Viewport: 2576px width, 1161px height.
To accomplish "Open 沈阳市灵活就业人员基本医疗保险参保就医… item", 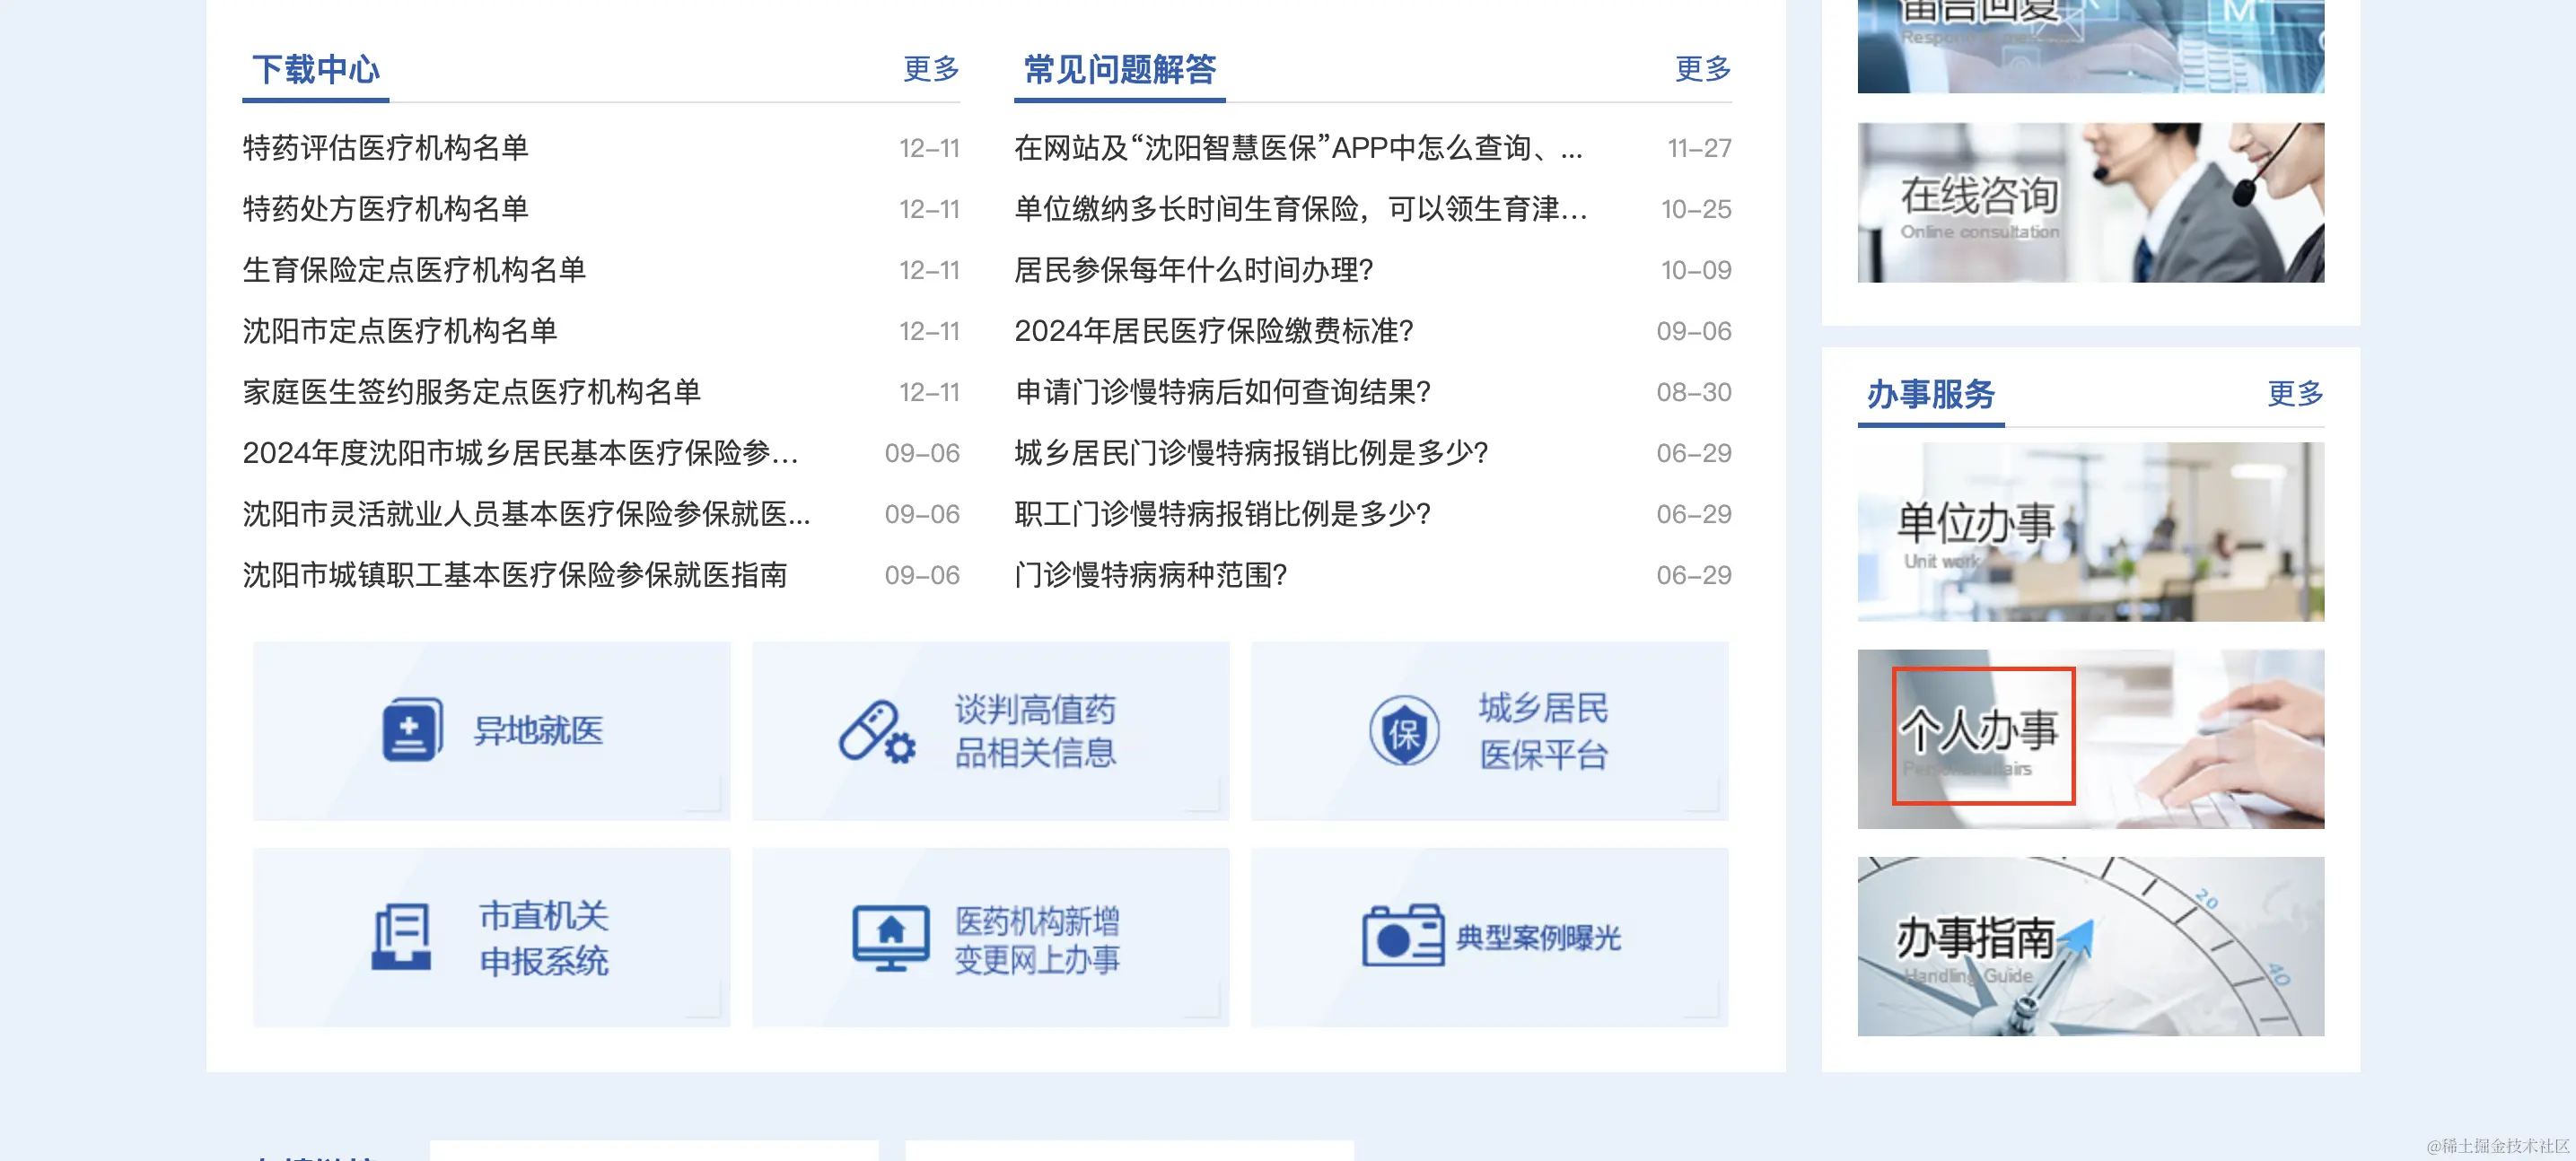I will 527,515.
